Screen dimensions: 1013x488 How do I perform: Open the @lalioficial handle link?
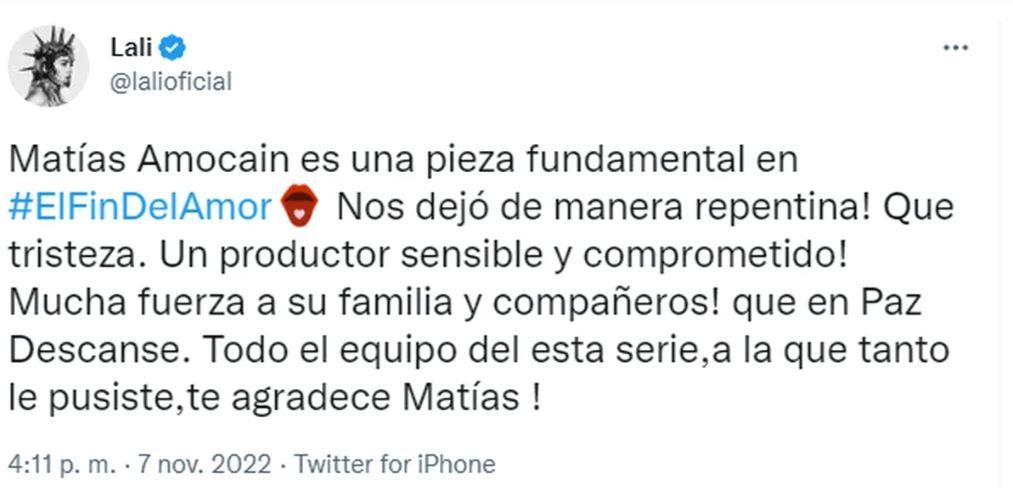point(169,81)
